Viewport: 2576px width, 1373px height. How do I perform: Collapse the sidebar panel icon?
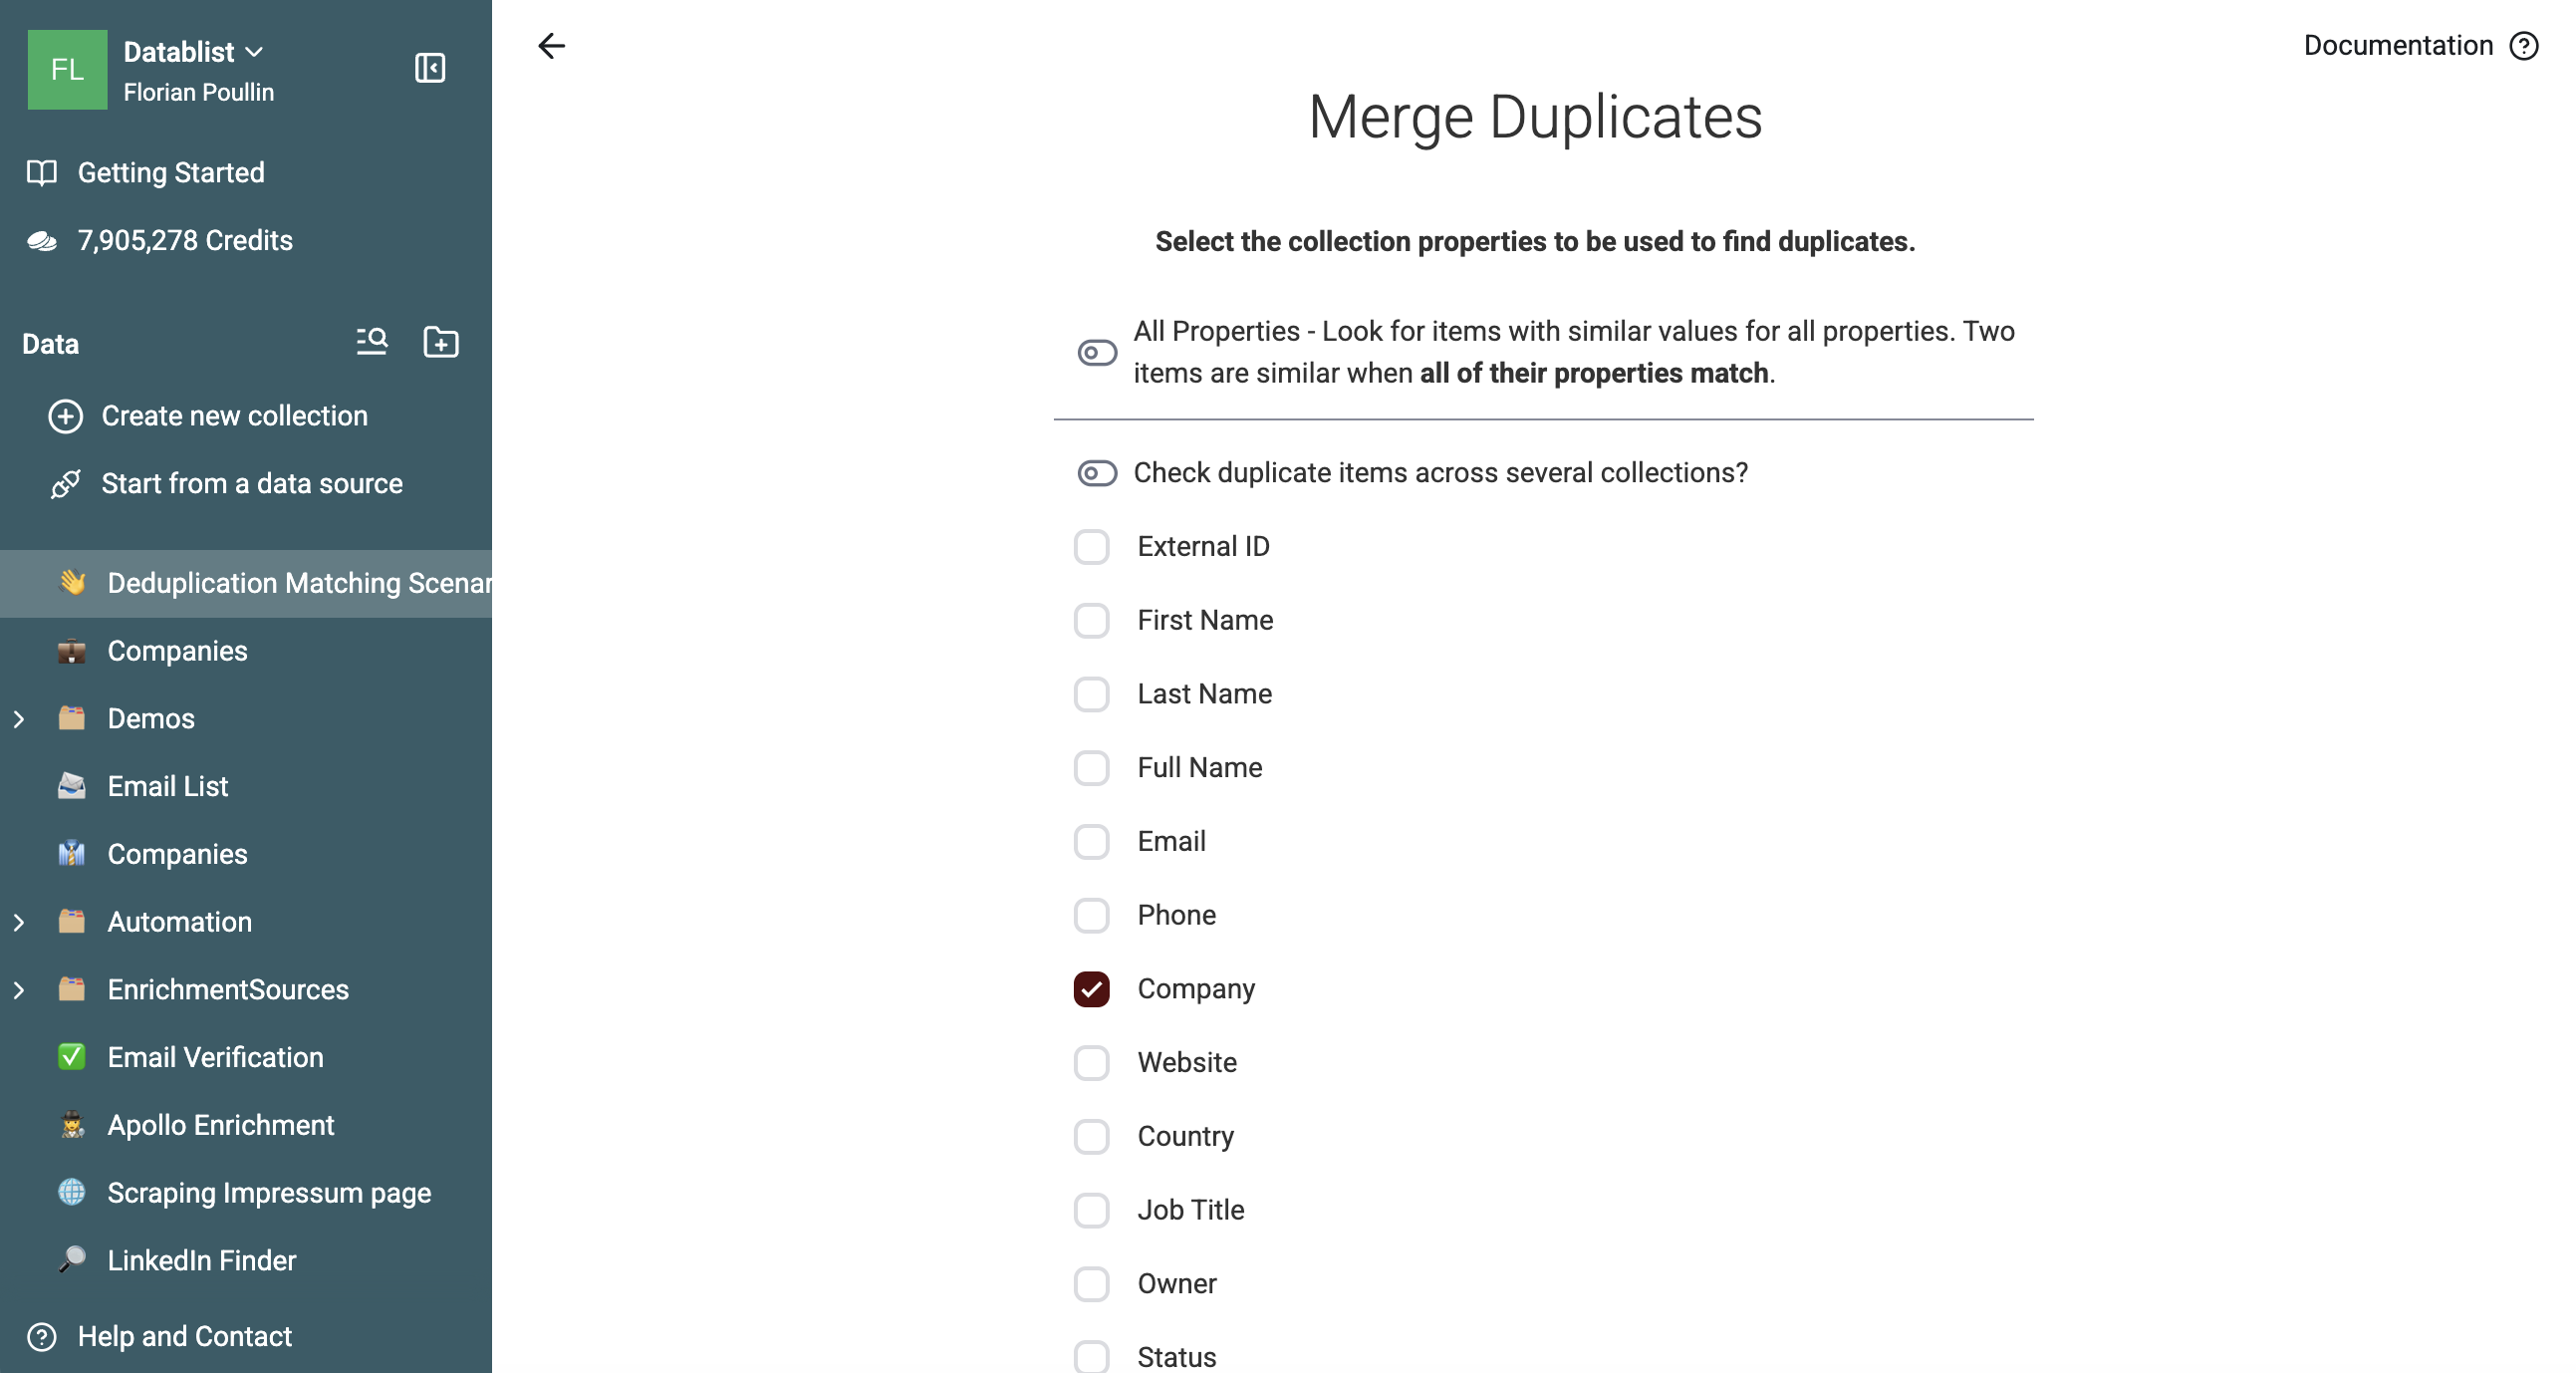click(x=430, y=68)
